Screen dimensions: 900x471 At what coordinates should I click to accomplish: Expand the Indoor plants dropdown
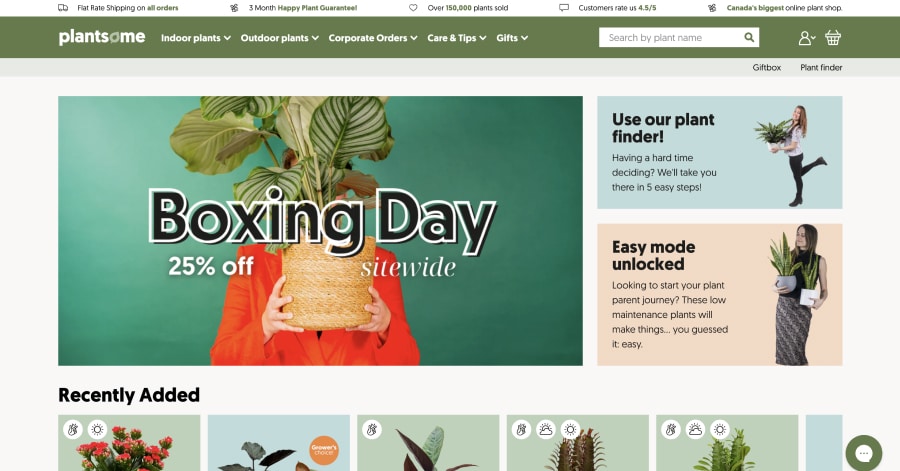[x=196, y=38]
